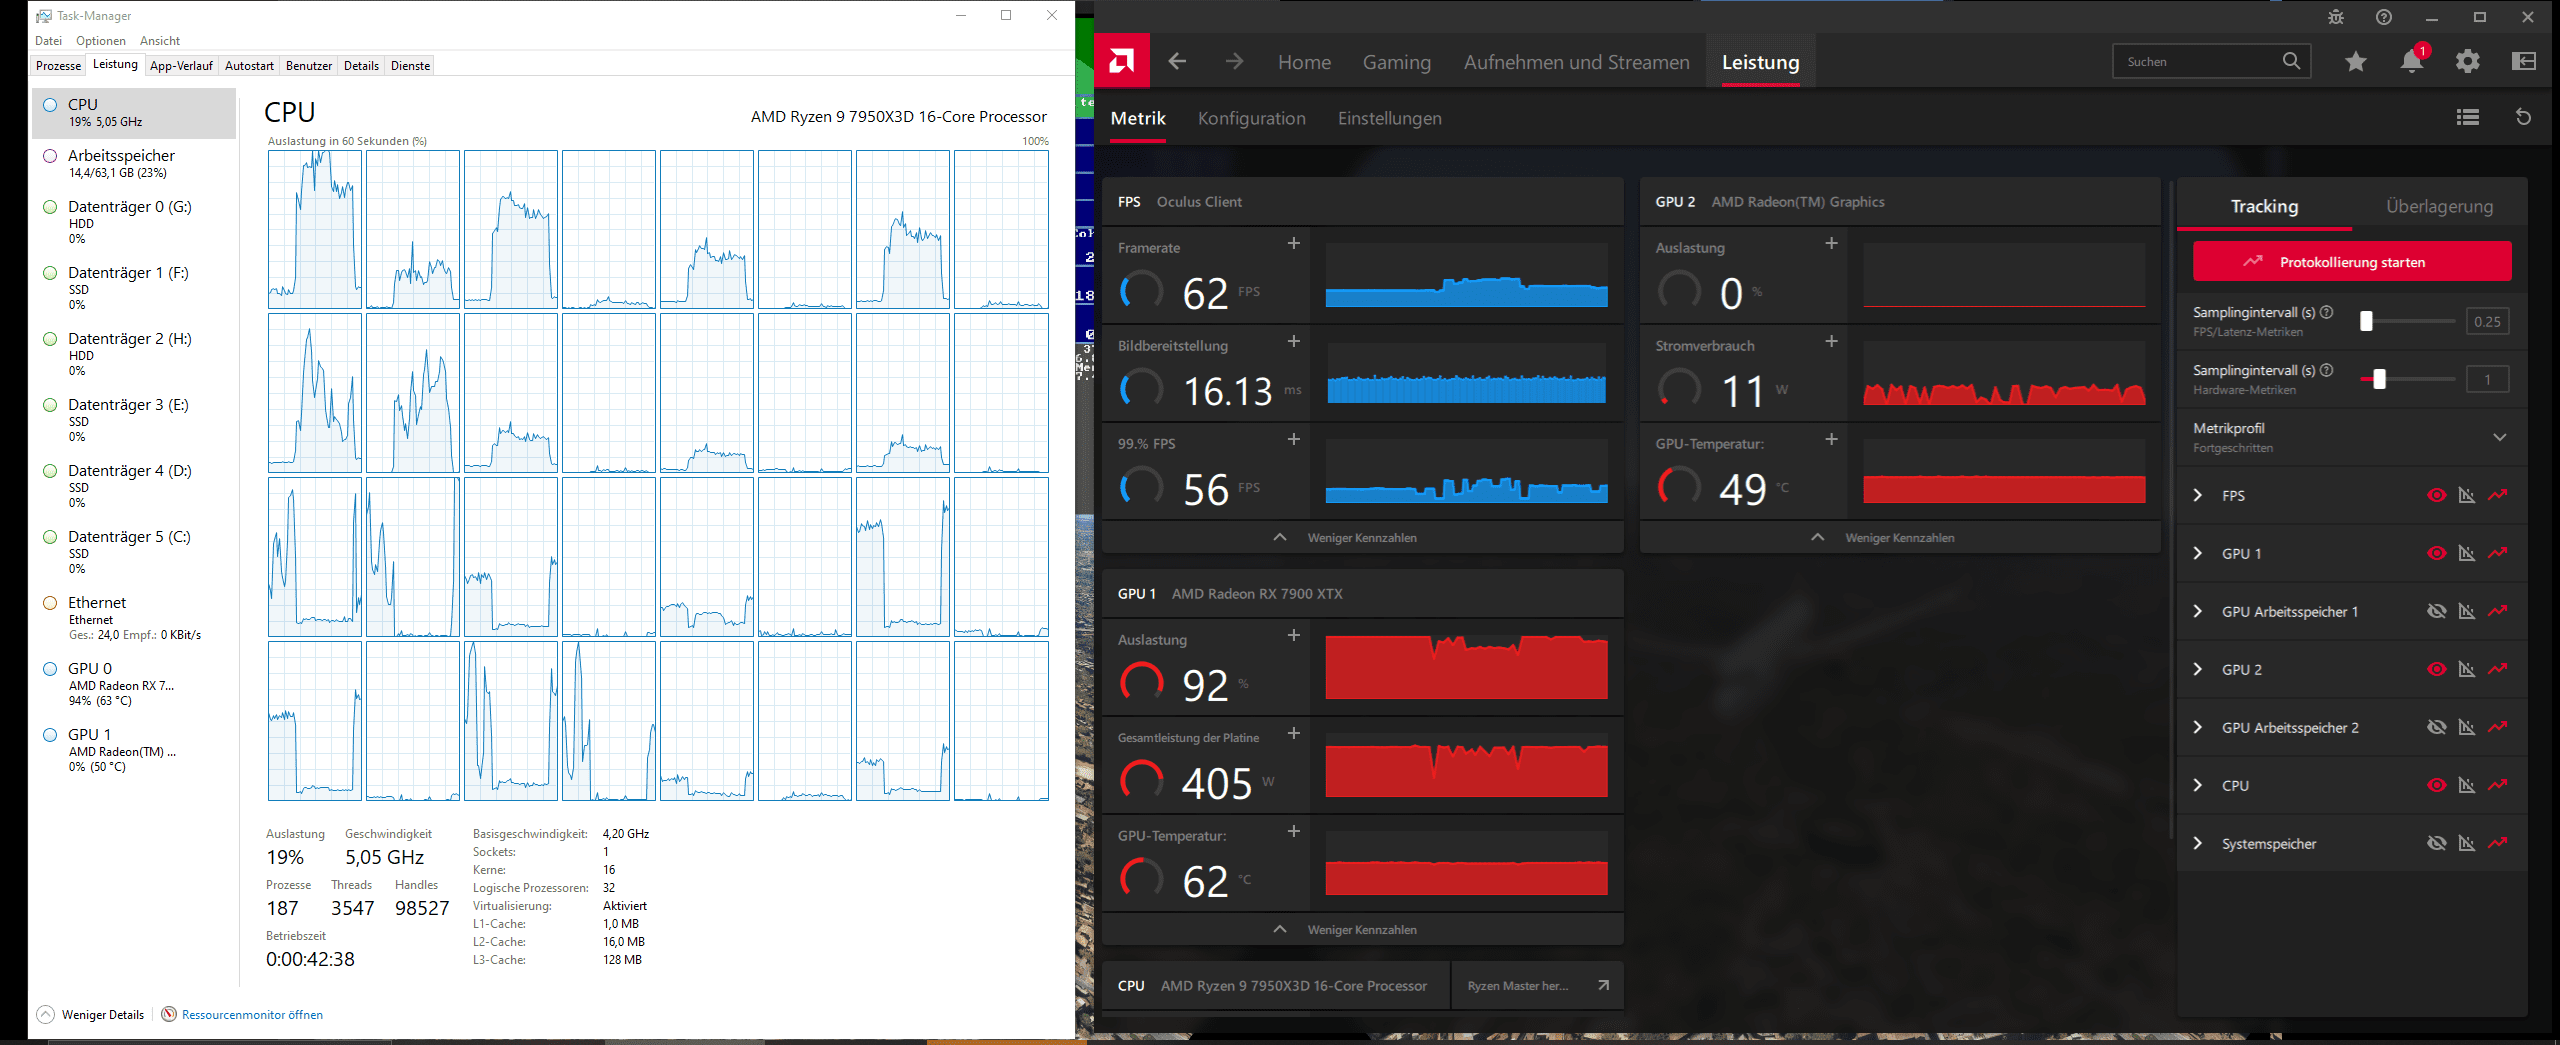Select GPU 0 in Task-Manager sidebar
This screenshot has width=2560, height=1045.
[x=134, y=684]
